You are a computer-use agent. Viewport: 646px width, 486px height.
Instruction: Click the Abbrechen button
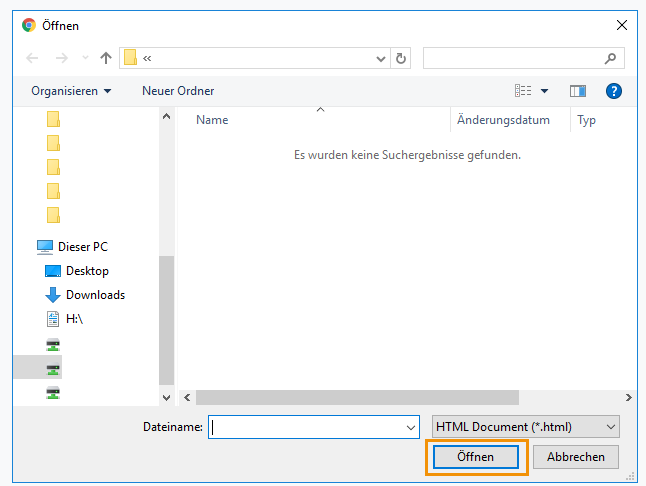coord(576,457)
